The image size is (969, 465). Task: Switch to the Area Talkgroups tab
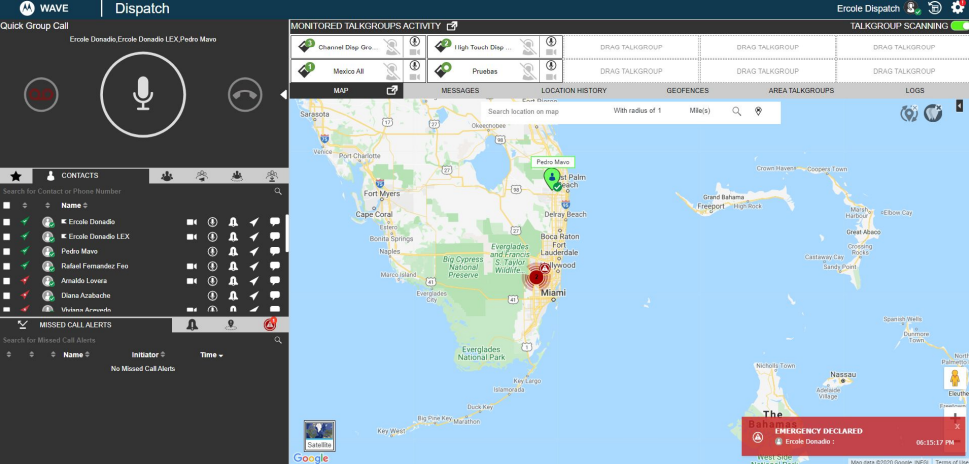click(x=801, y=90)
